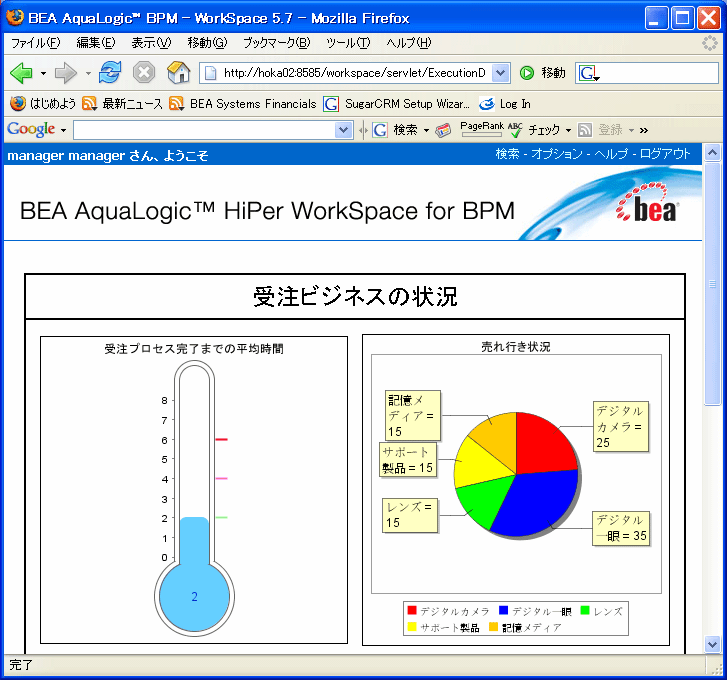Click the page scrollbar down arrow
The width and height of the screenshot is (727, 680).
[x=712, y=644]
